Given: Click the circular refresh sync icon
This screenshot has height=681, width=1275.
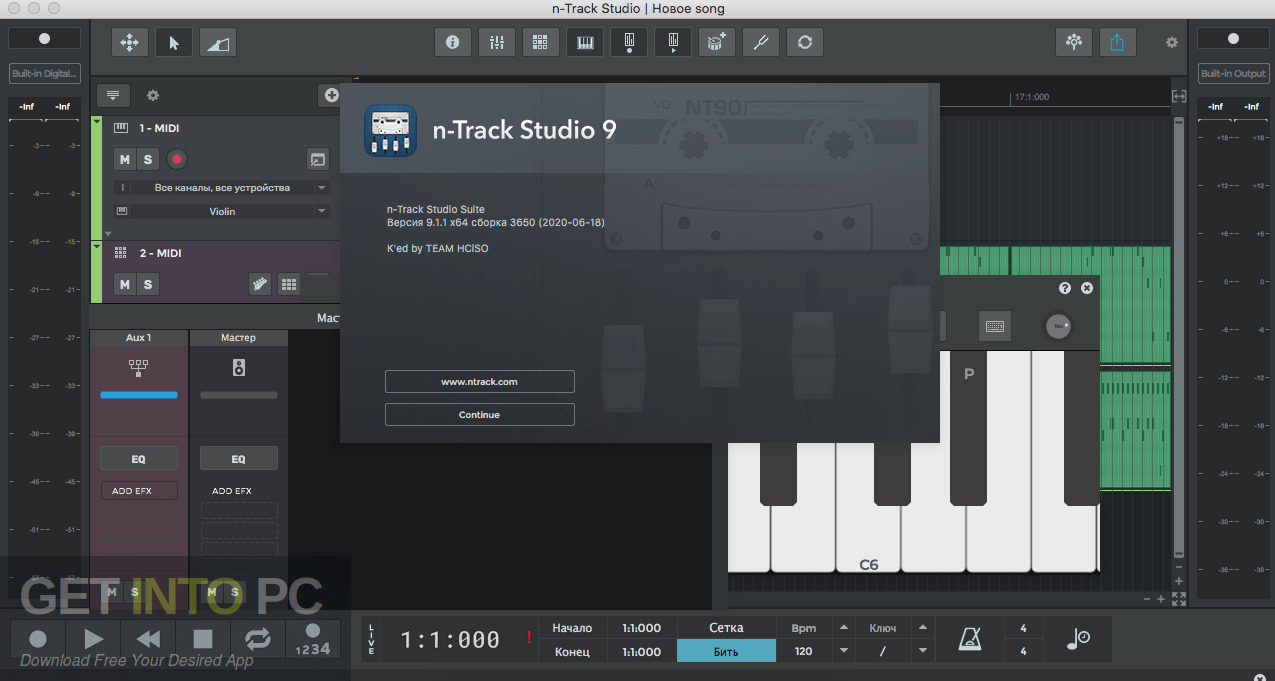Looking at the screenshot, I should [804, 42].
